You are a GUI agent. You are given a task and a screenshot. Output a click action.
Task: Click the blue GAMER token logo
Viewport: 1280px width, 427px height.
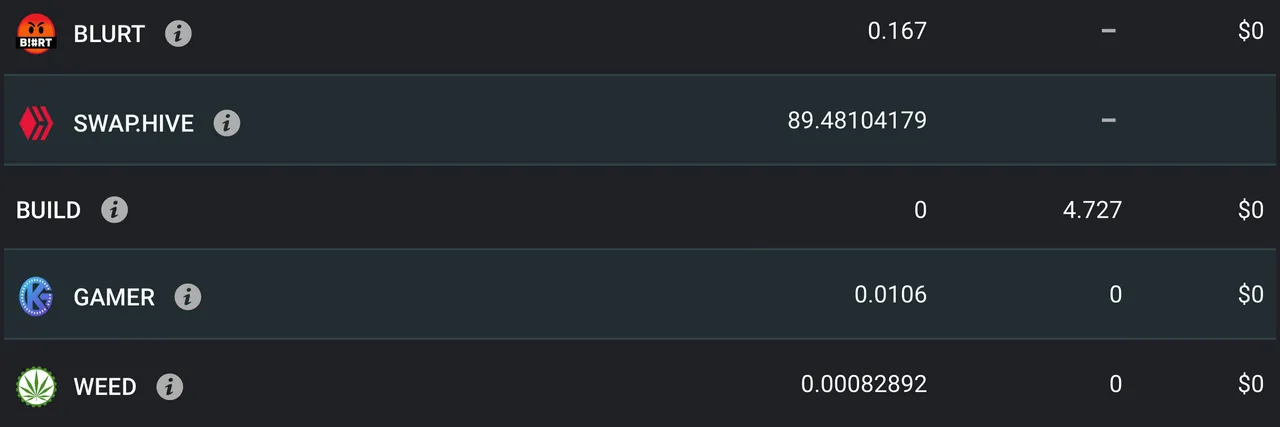click(x=37, y=297)
